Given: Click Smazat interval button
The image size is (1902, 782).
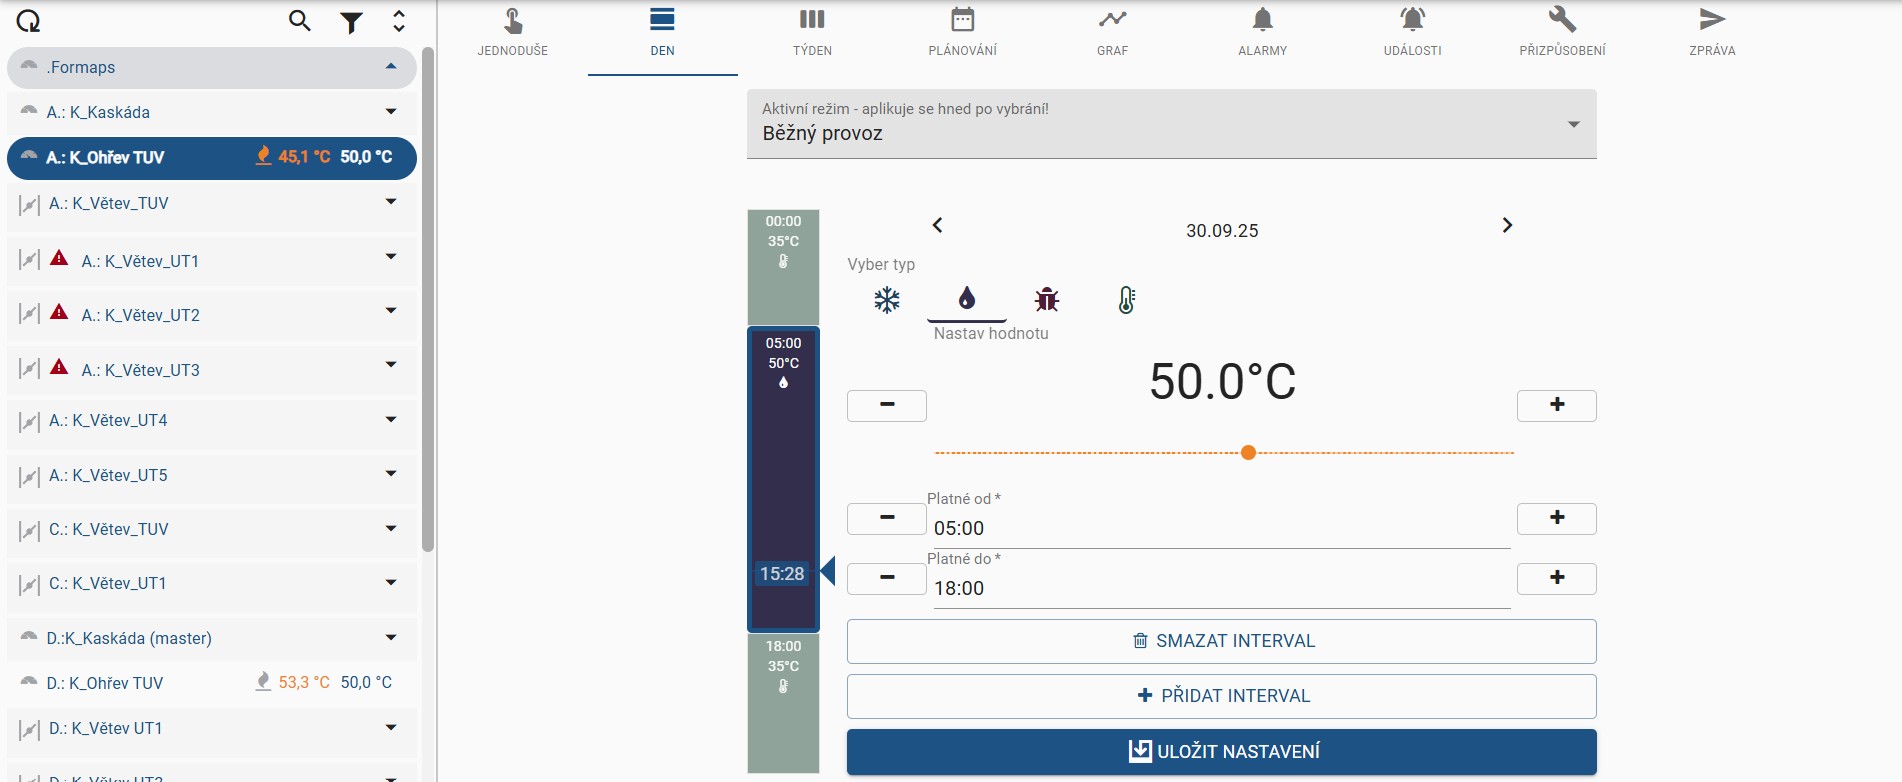Looking at the screenshot, I should pos(1221,641).
